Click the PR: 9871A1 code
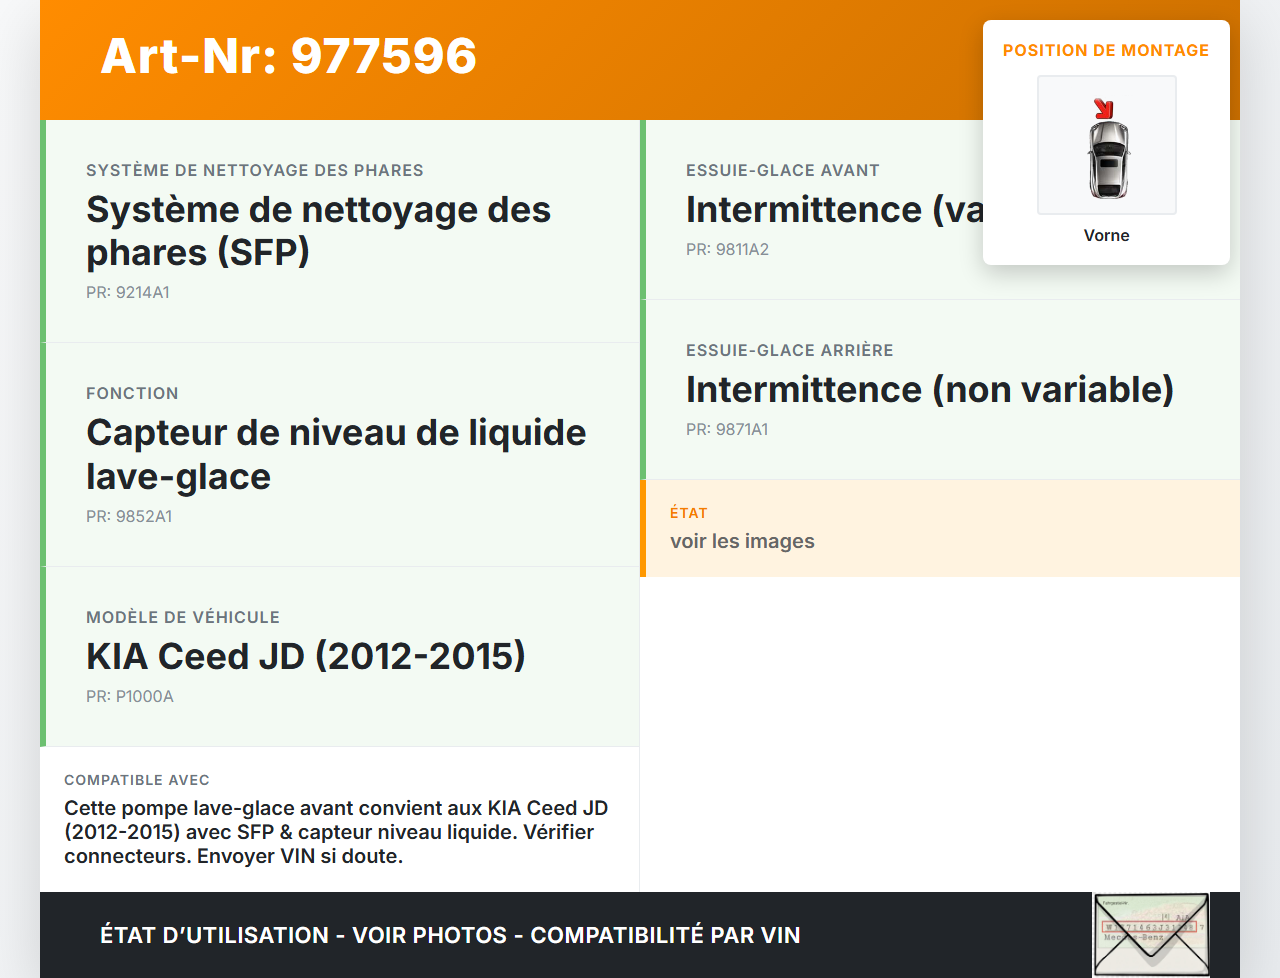 tap(727, 430)
